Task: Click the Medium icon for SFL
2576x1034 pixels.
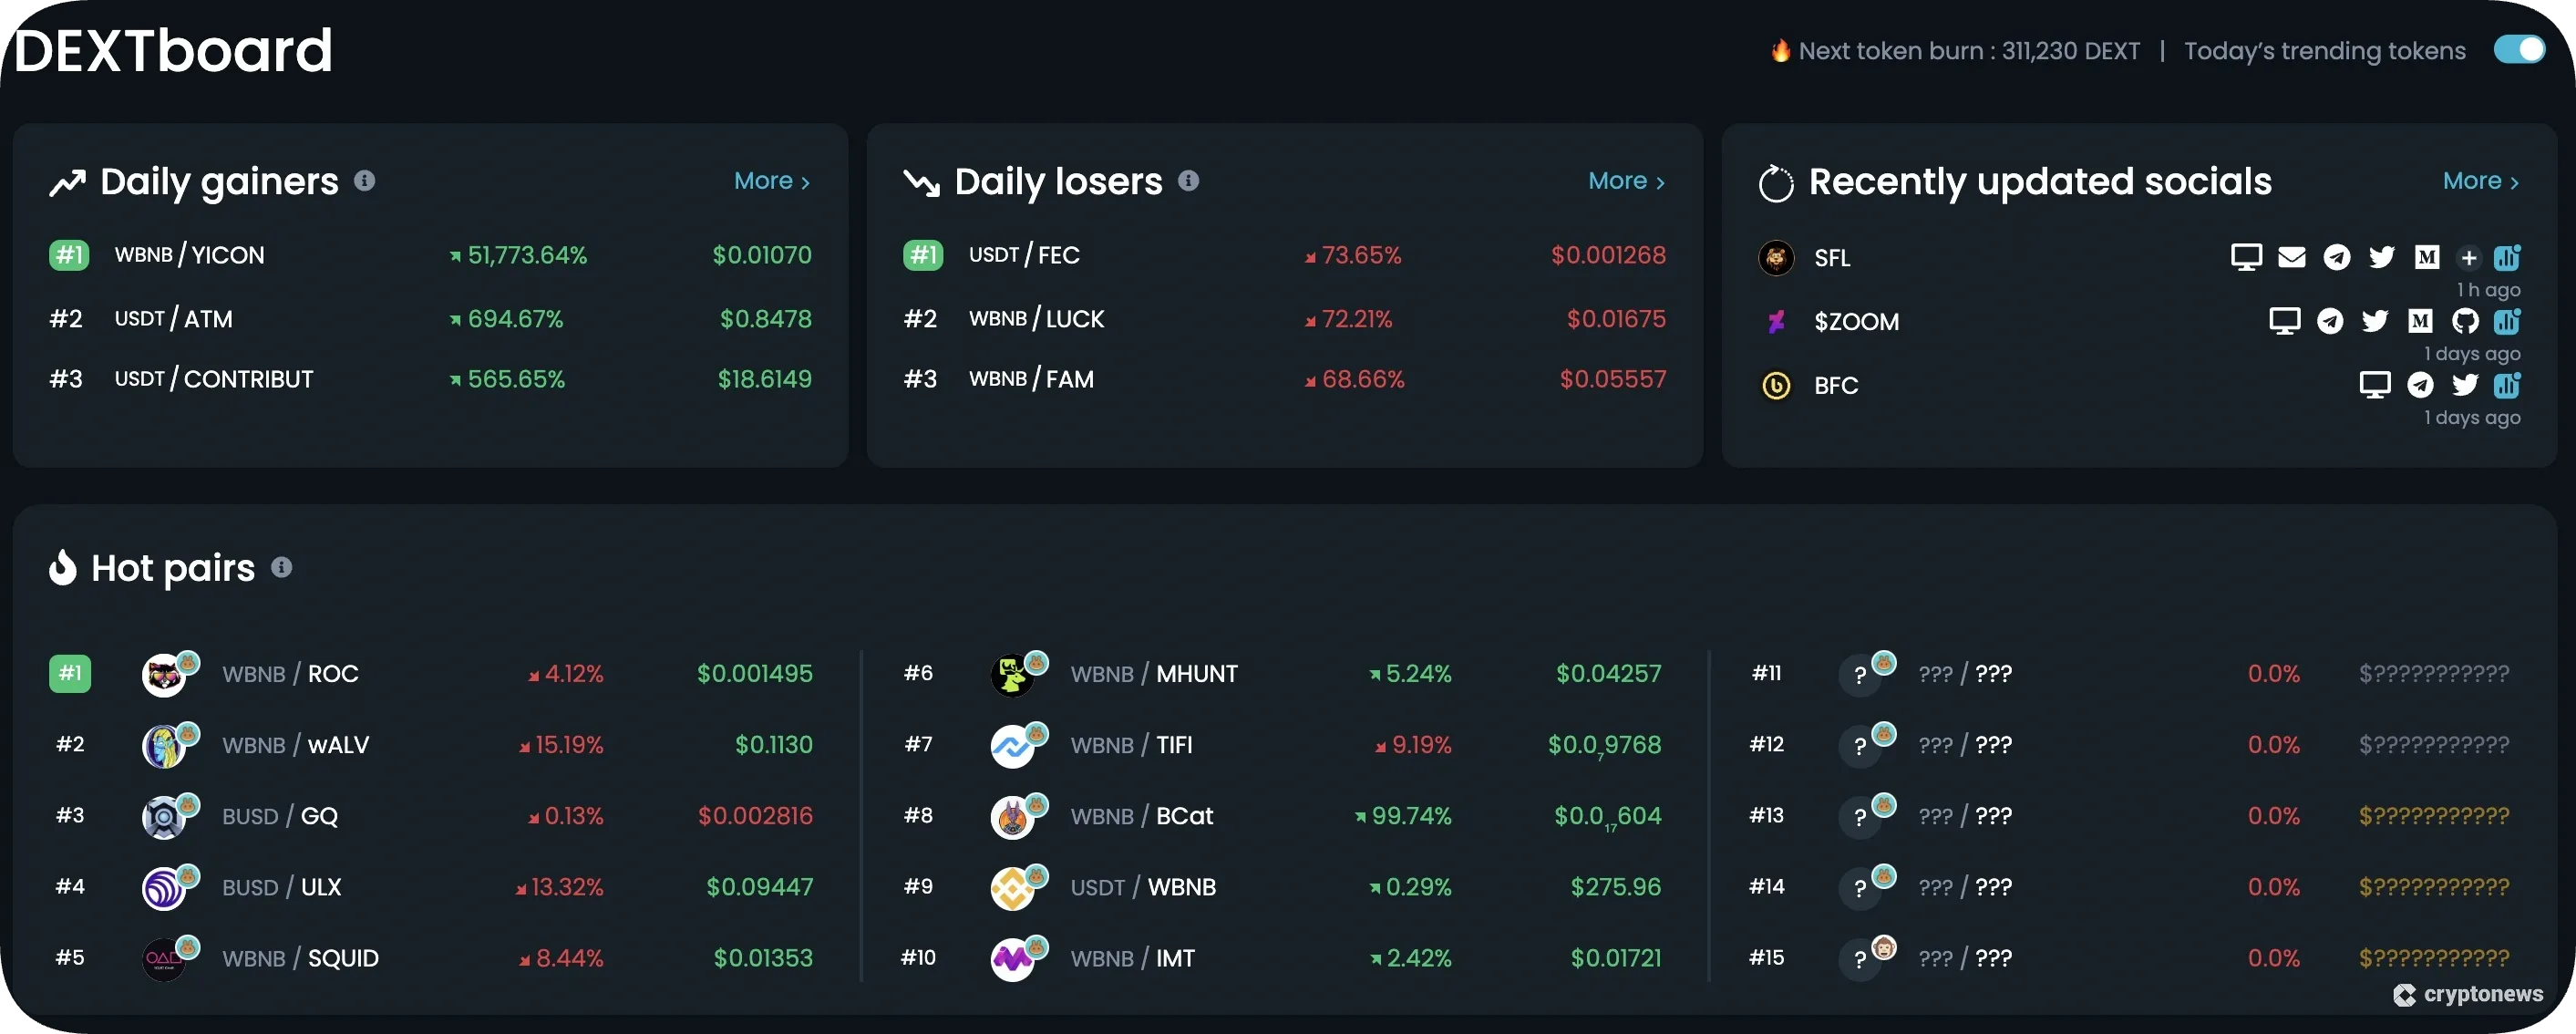Action: [2427, 257]
